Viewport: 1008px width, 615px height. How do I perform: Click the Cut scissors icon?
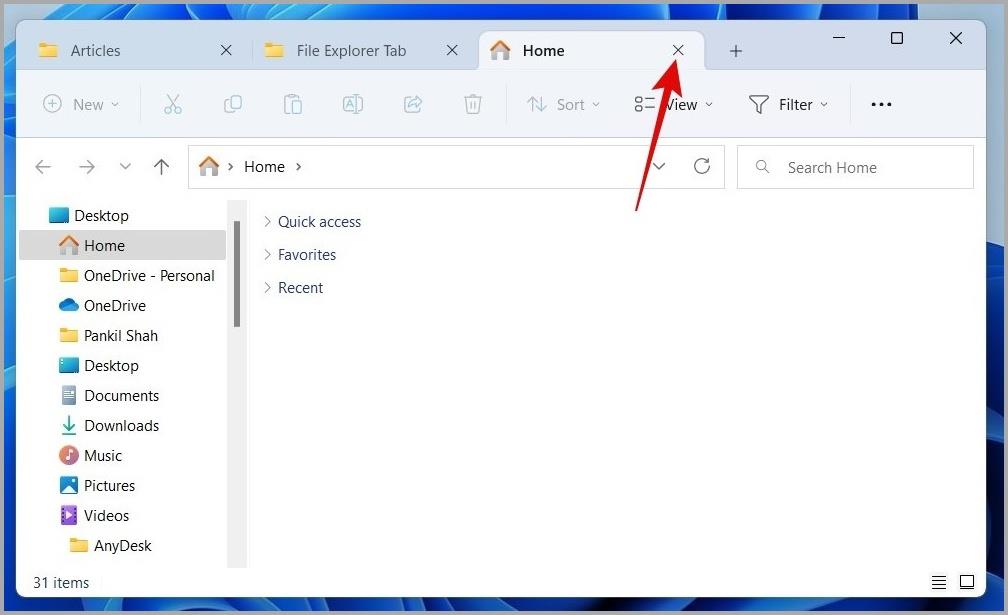pyautogui.click(x=172, y=104)
